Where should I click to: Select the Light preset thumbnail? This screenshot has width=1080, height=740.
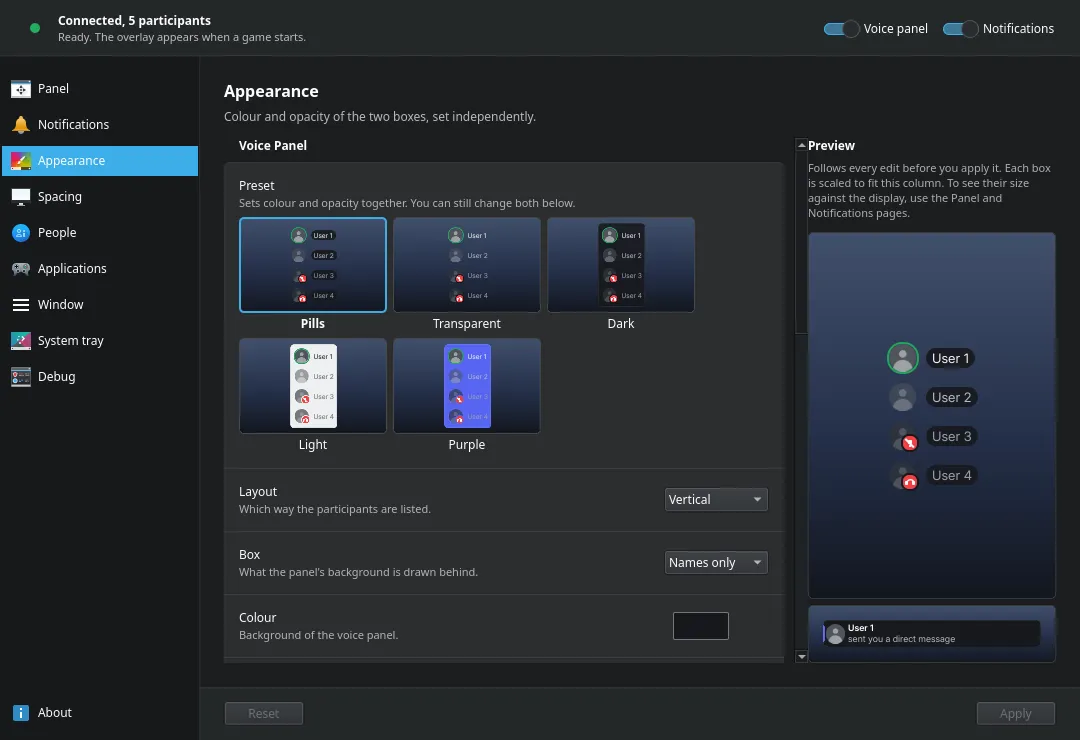pos(313,386)
